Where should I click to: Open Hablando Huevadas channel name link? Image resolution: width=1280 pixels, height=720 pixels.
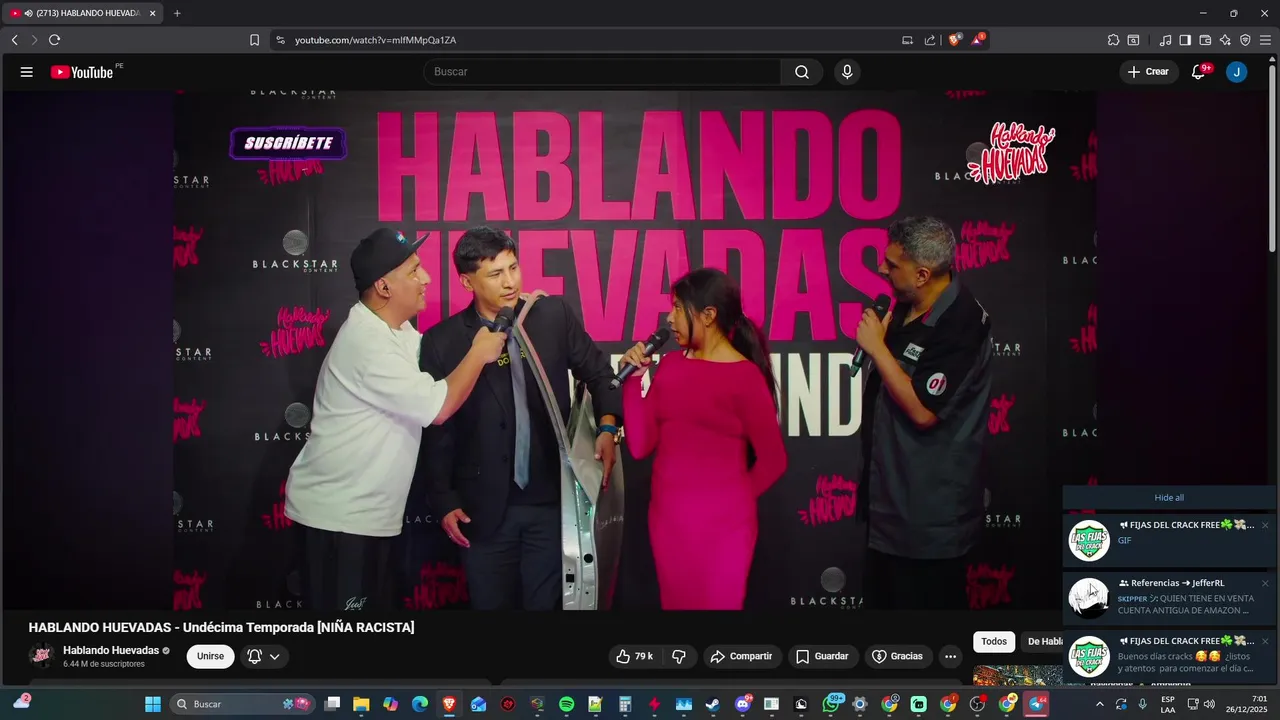tap(111, 650)
